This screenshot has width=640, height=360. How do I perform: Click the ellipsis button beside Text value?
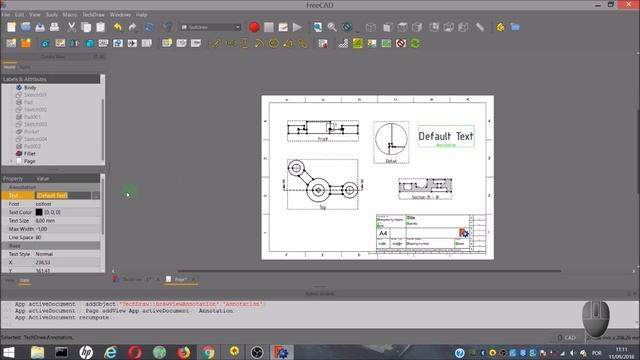coord(96,196)
